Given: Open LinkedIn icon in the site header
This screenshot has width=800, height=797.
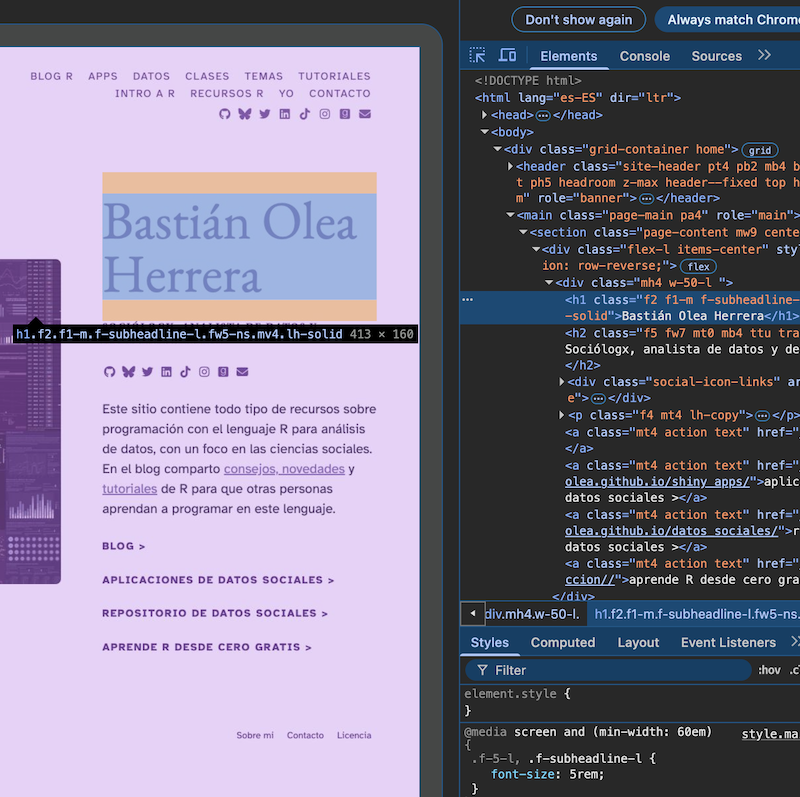Looking at the screenshot, I should (285, 114).
